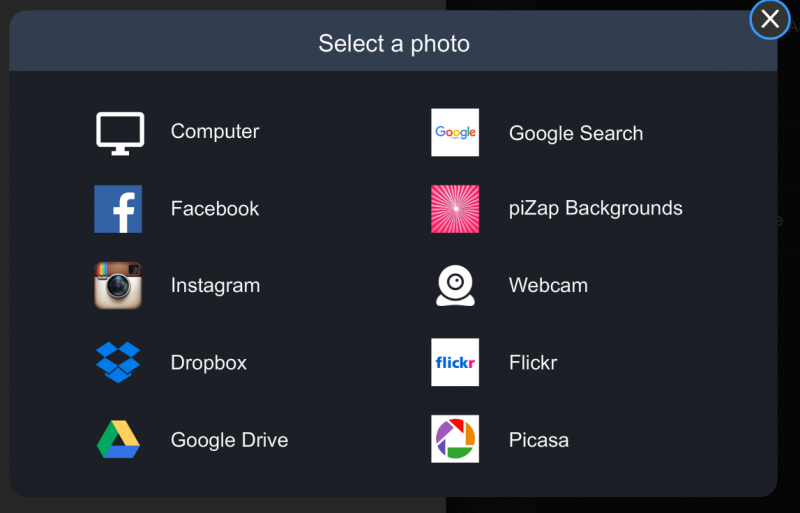Open the Dropbox text label
The height and width of the screenshot is (513, 800).
(x=209, y=363)
